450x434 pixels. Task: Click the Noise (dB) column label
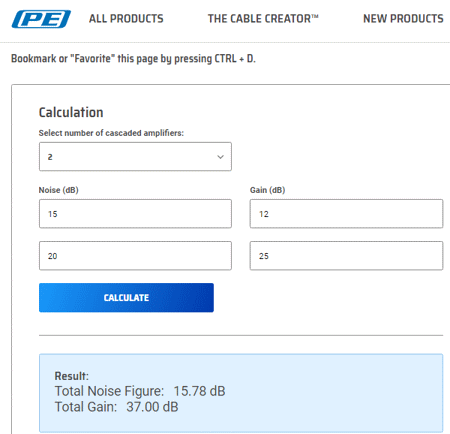click(x=59, y=190)
